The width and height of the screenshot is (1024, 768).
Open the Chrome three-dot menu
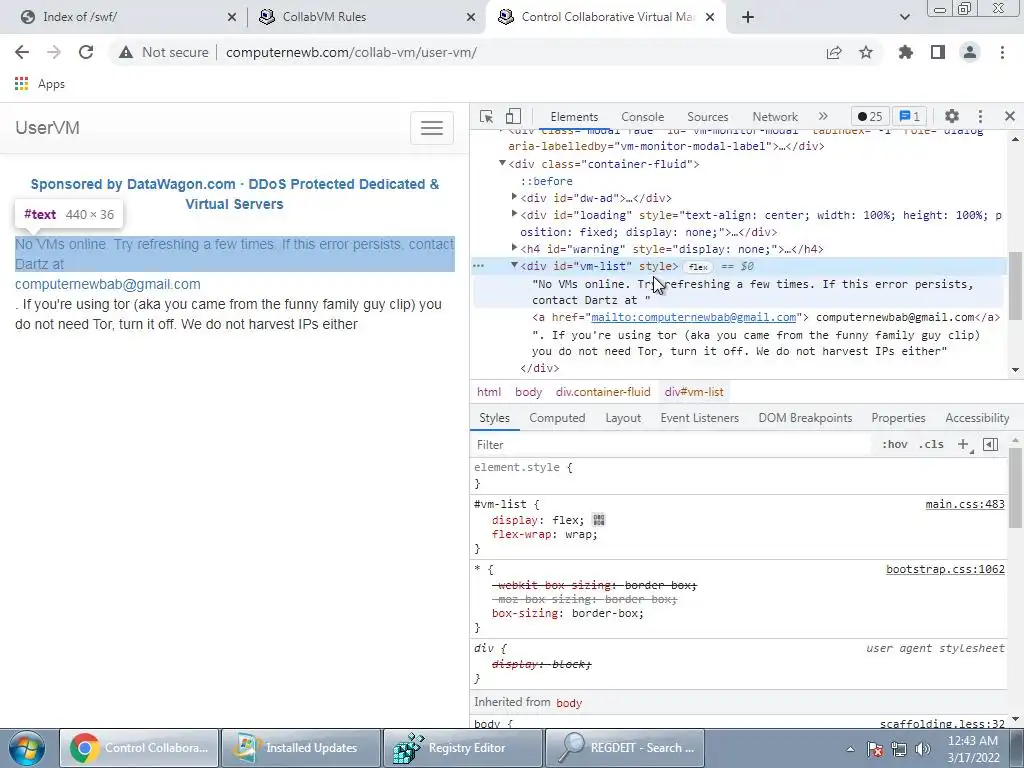1002,52
